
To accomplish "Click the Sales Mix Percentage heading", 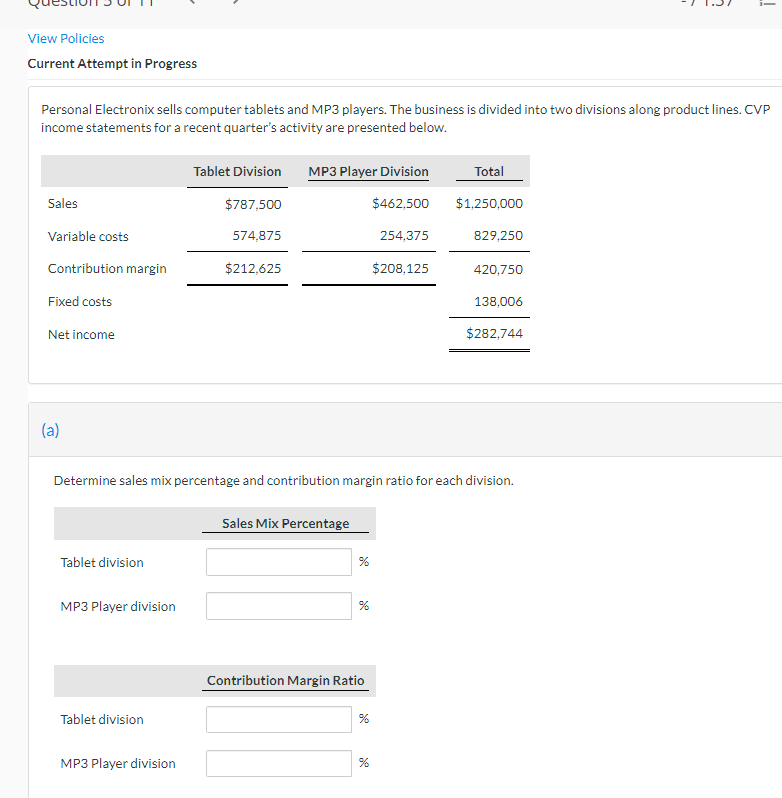I will point(285,524).
